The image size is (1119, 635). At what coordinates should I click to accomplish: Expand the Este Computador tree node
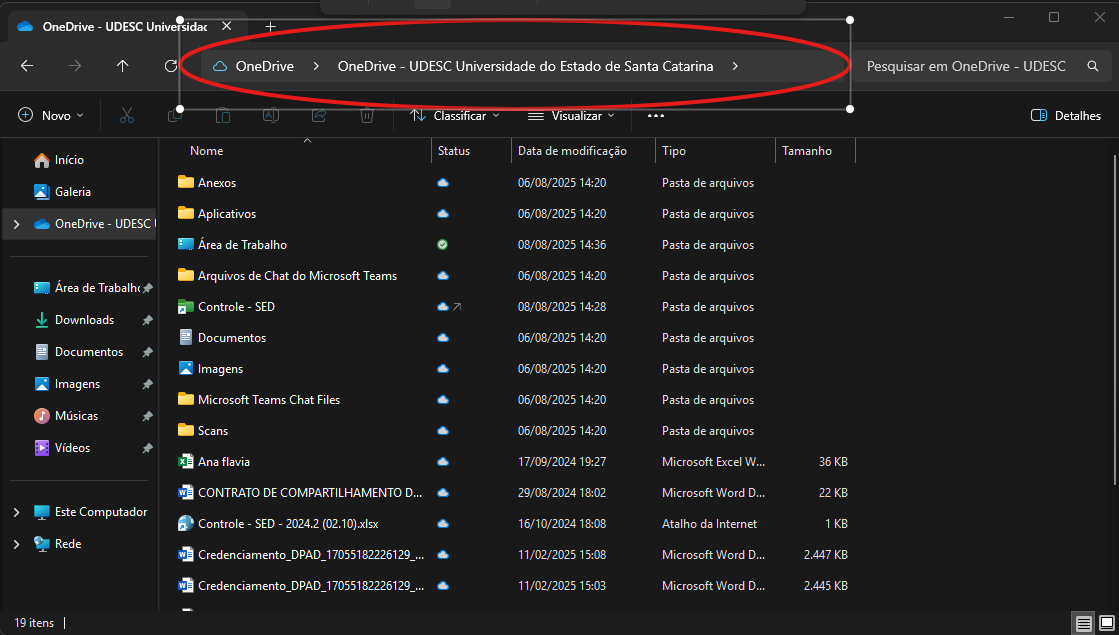click(x=16, y=512)
